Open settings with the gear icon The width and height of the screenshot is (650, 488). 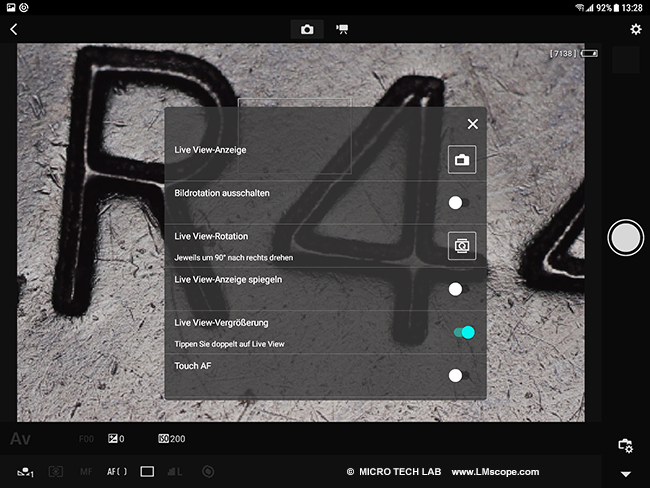[x=635, y=29]
